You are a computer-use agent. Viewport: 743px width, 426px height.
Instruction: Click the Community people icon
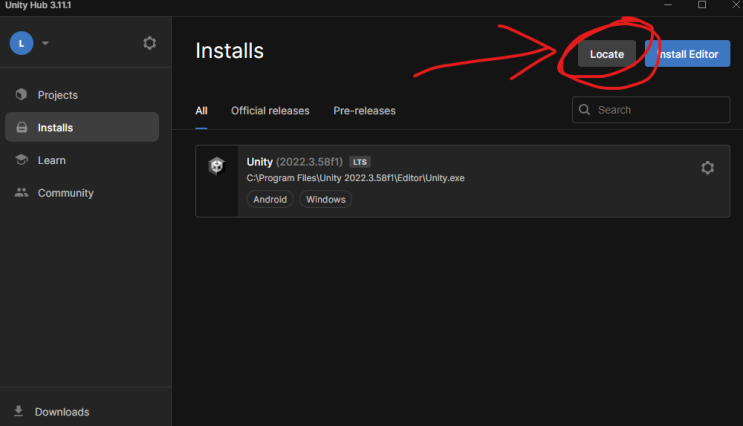tap(21, 192)
